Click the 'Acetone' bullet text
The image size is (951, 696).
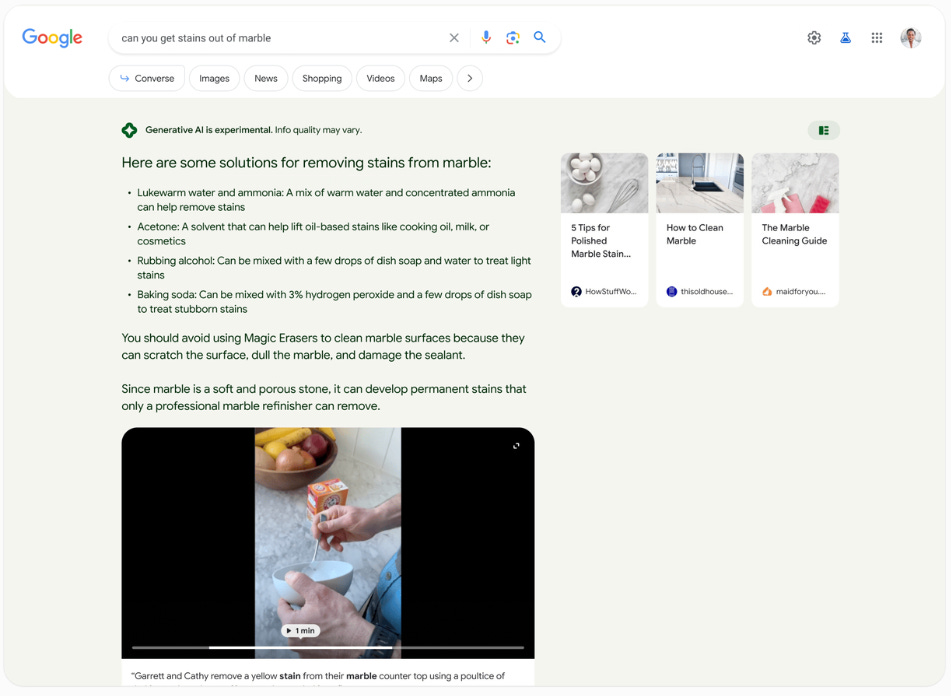coord(313,233)
